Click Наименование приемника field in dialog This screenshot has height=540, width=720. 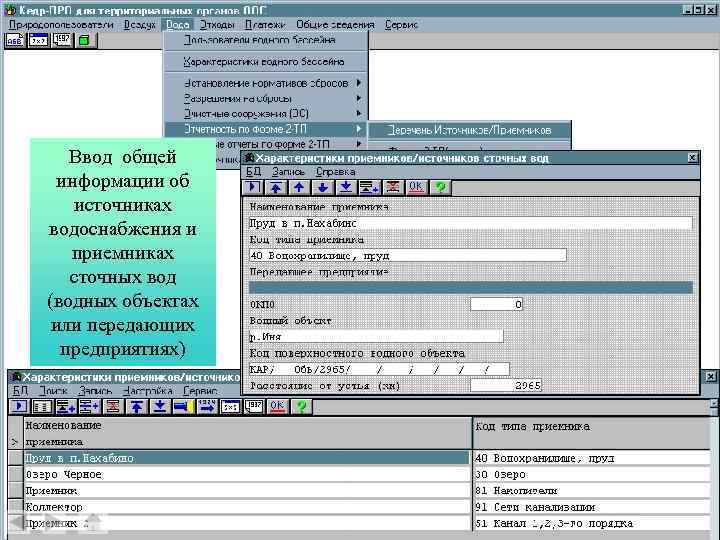471,224
